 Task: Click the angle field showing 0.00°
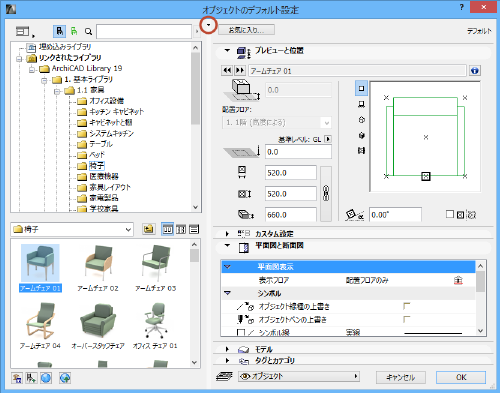tap(395, 214)
